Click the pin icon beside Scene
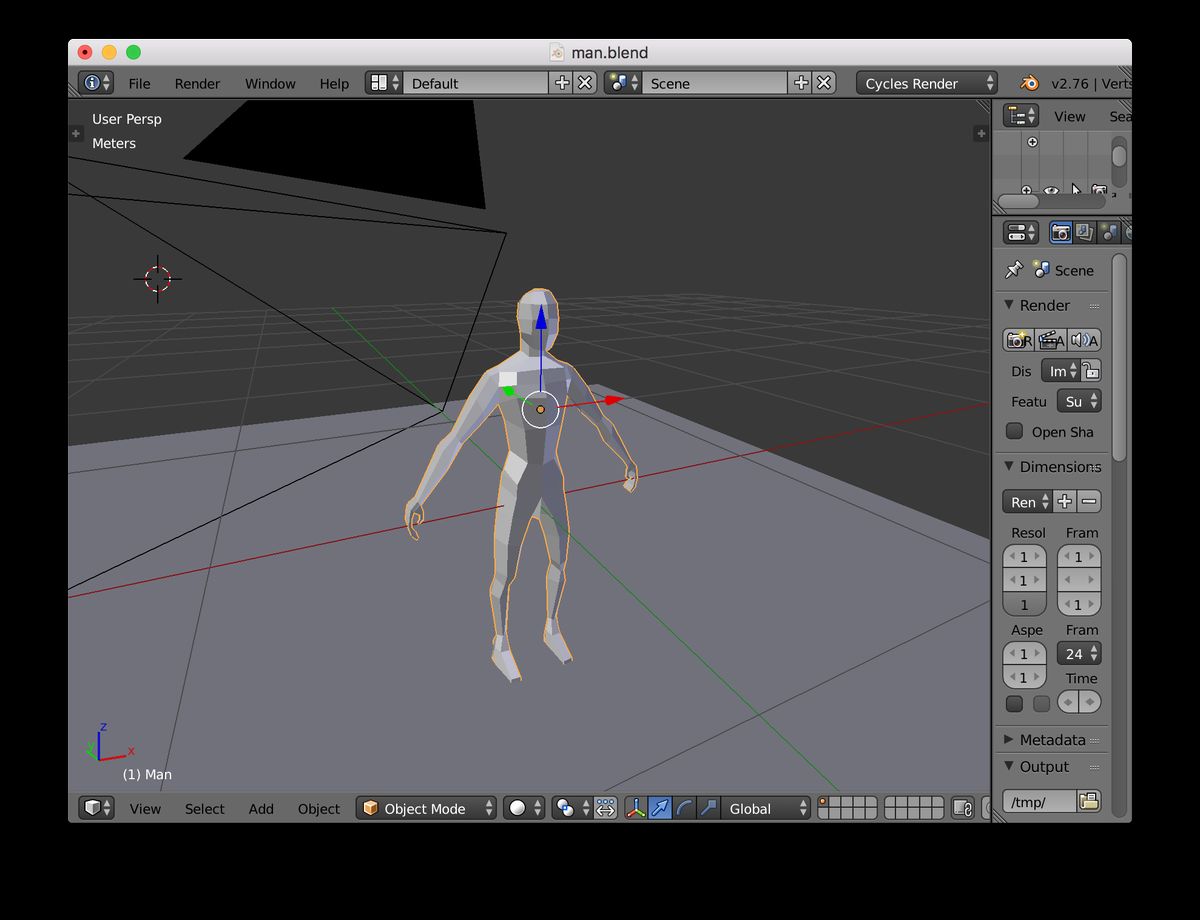Viewport: 1200px width, 920px height. click(1013, 270)
